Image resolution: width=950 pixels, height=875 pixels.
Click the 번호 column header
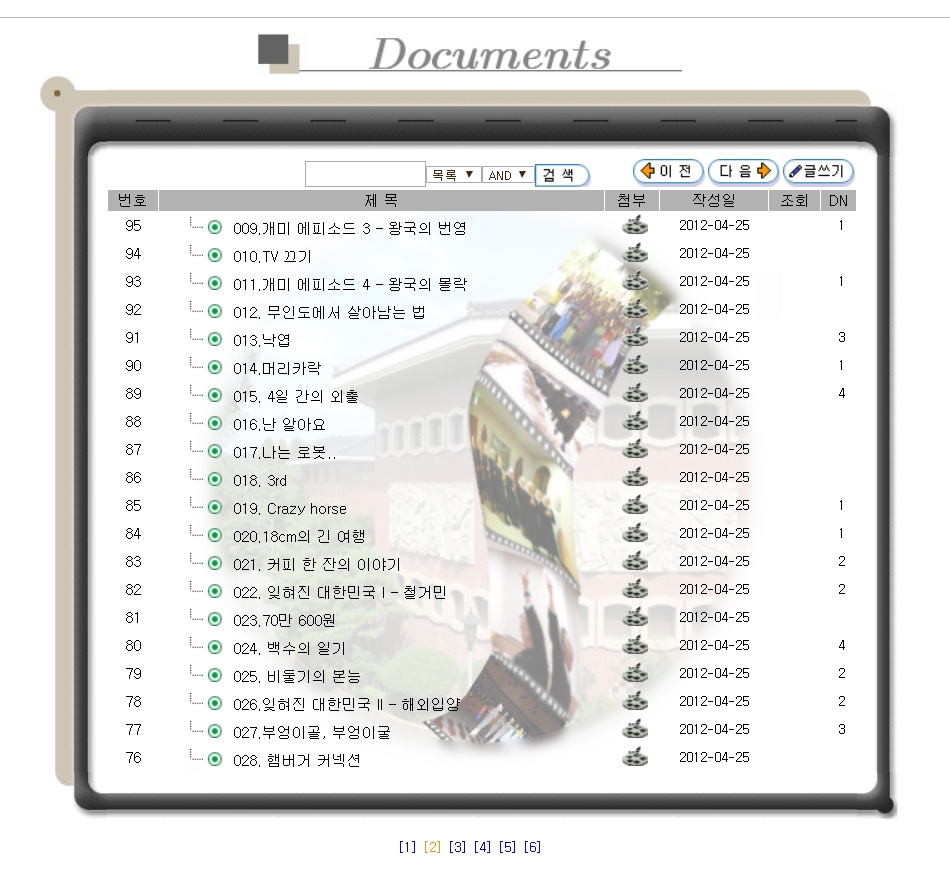click(133, 201)
